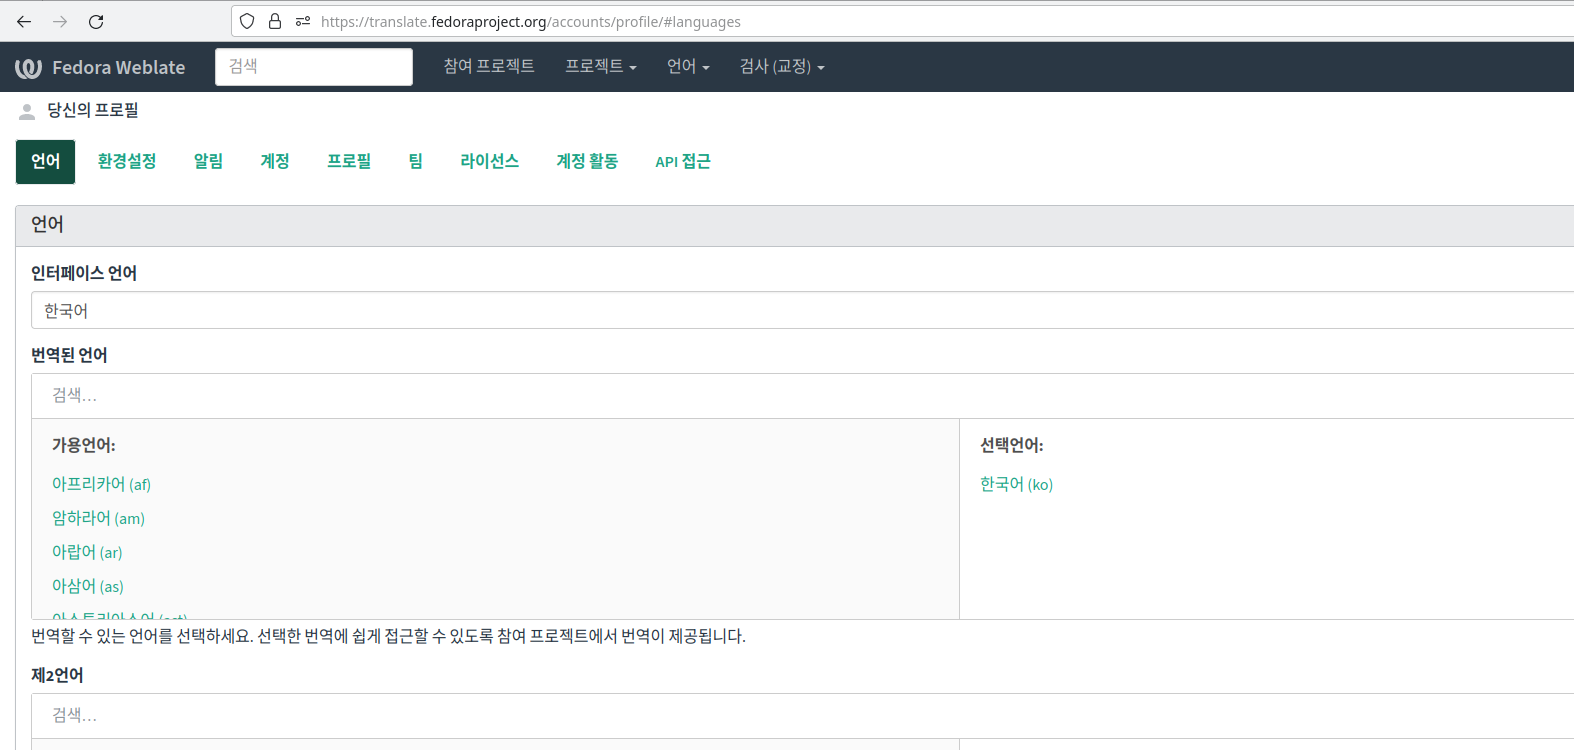The height and width of the screenshot is (750, 1574).
Task: Open the API 접근 tab
Action: [682, 162]
